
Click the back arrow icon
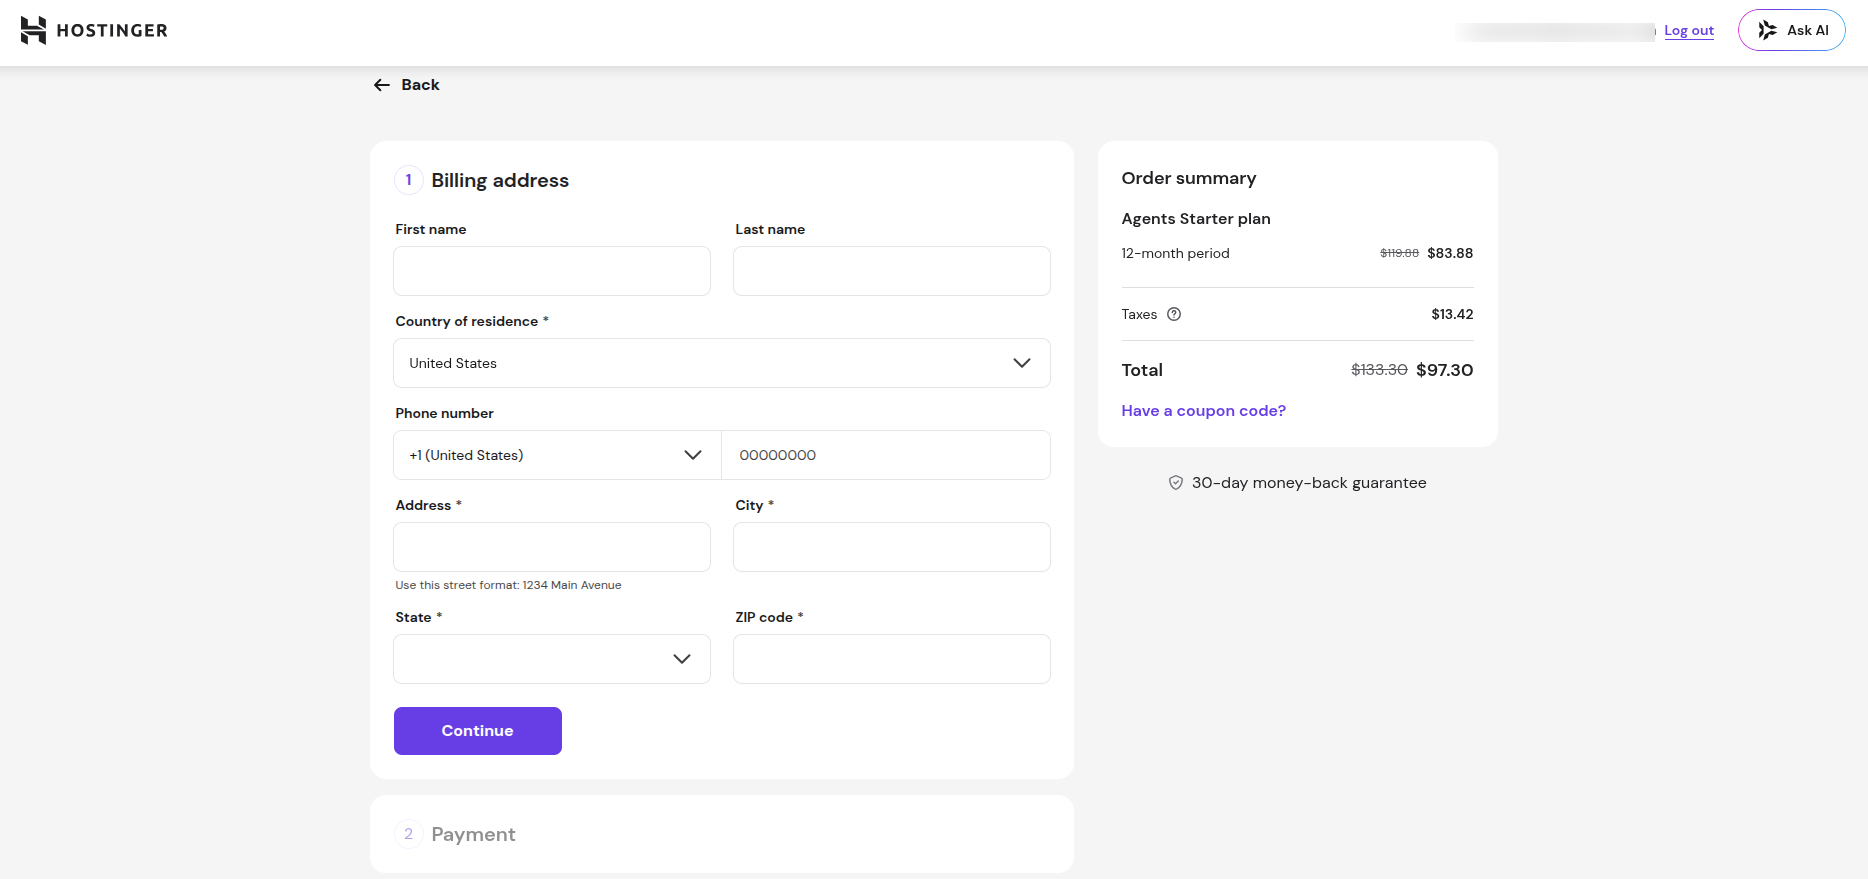click(382, 85)
